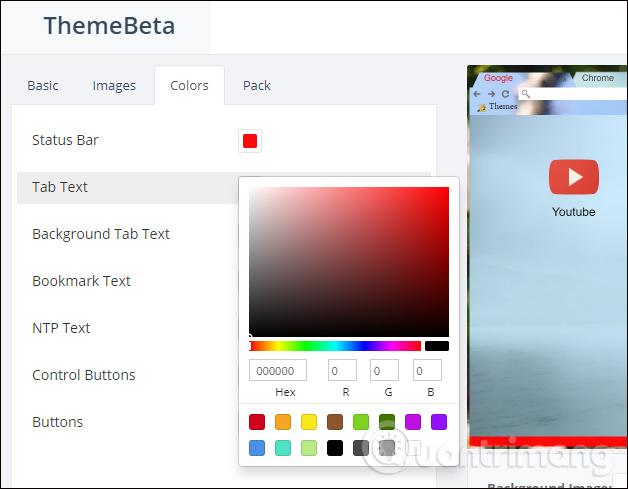Click the Youtube label in preview

(574, 212)
